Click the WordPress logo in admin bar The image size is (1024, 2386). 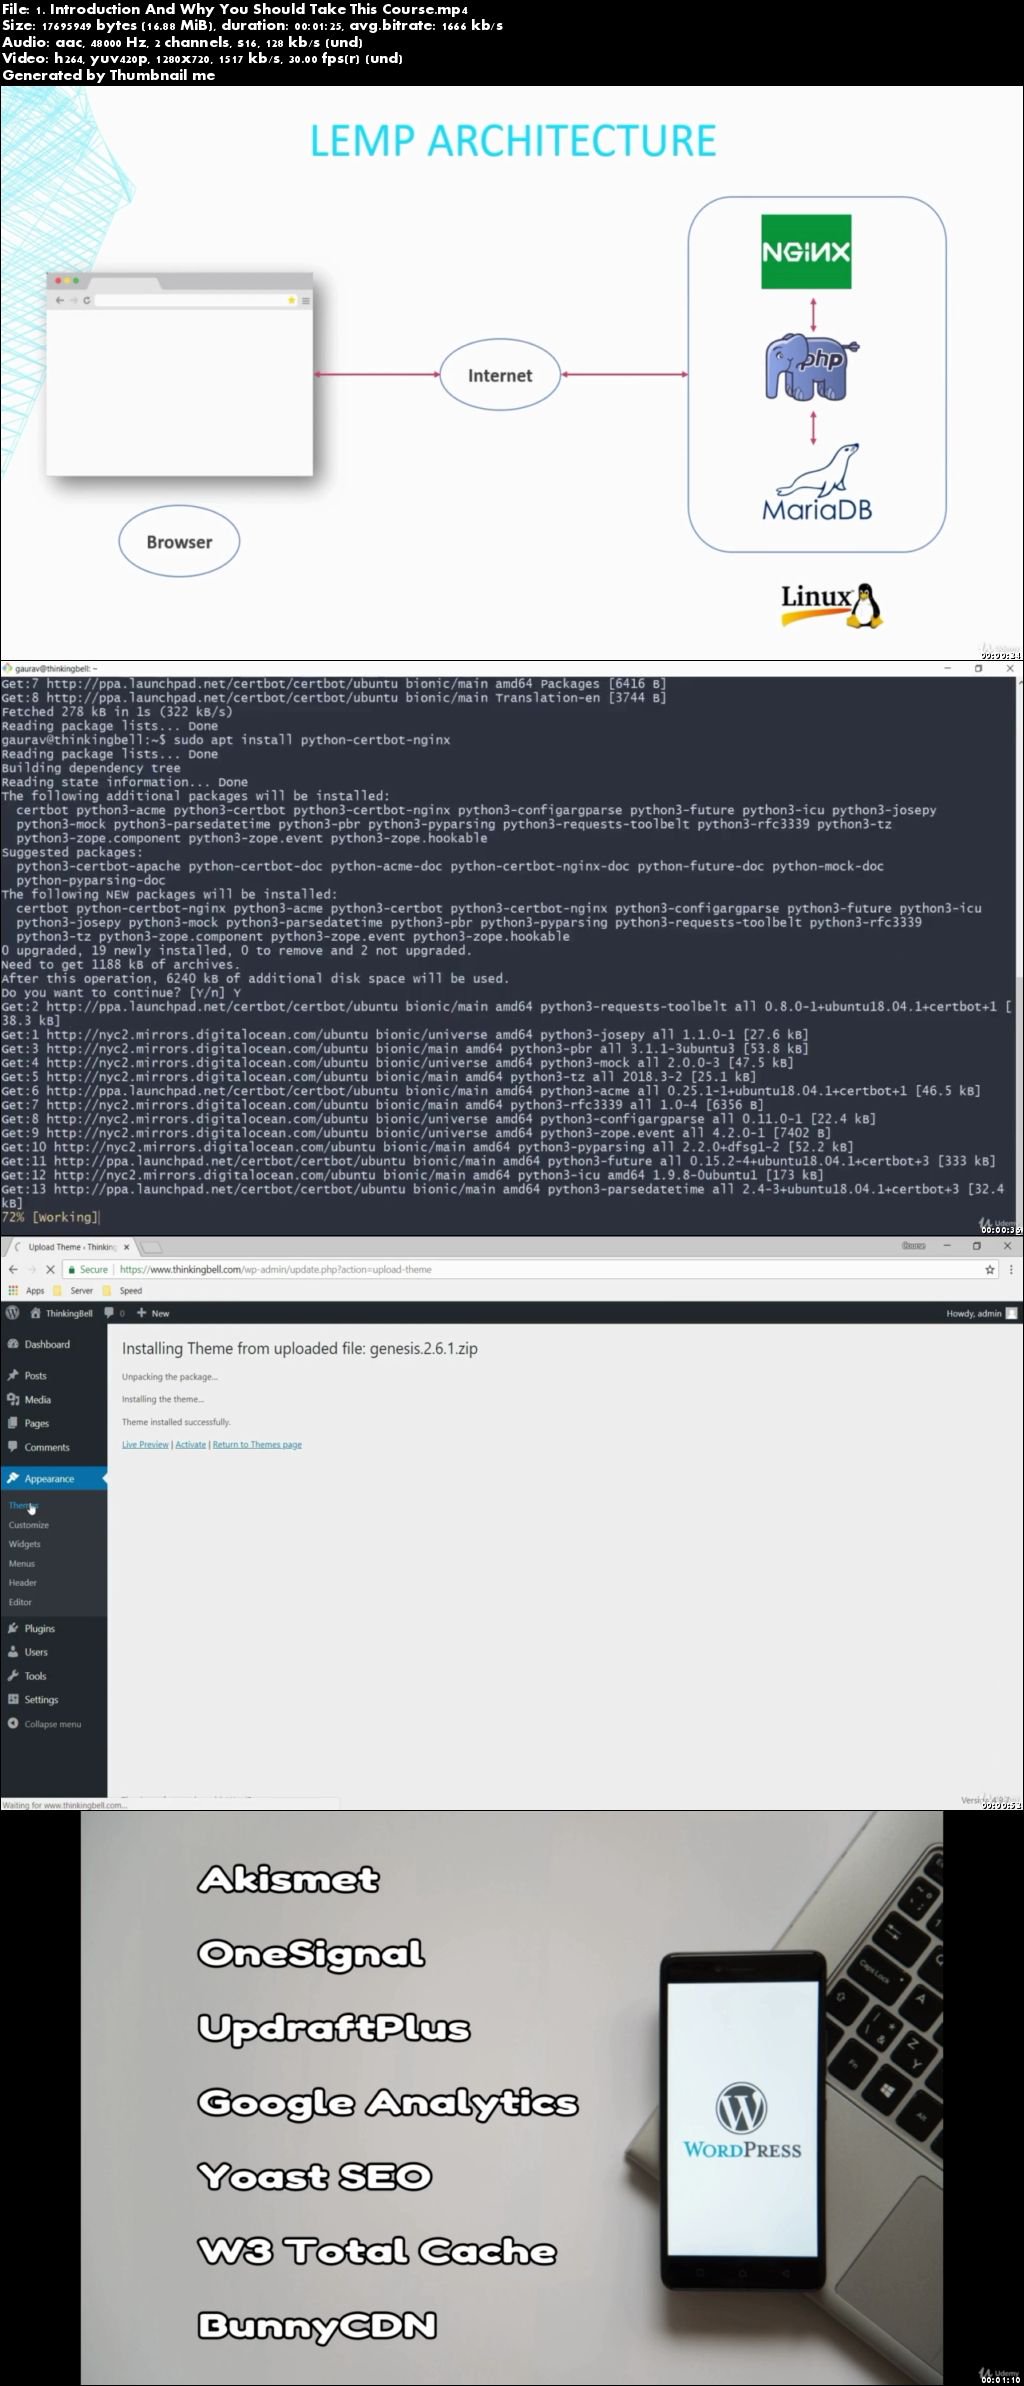13,1313
